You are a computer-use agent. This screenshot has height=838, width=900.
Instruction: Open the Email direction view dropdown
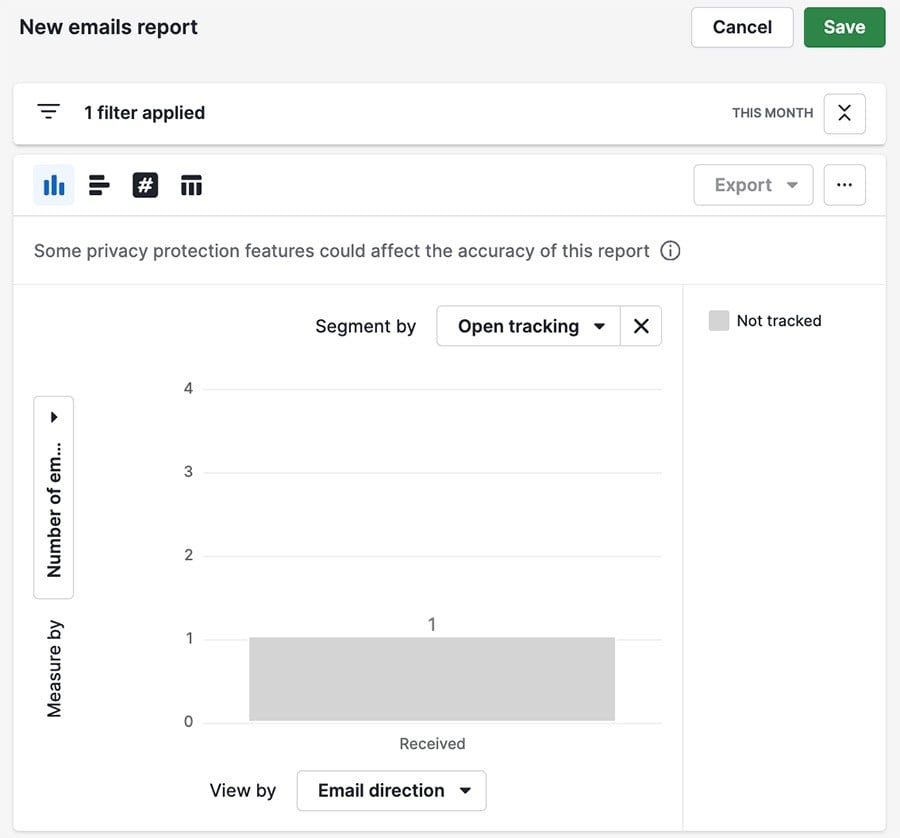(391, 790)
